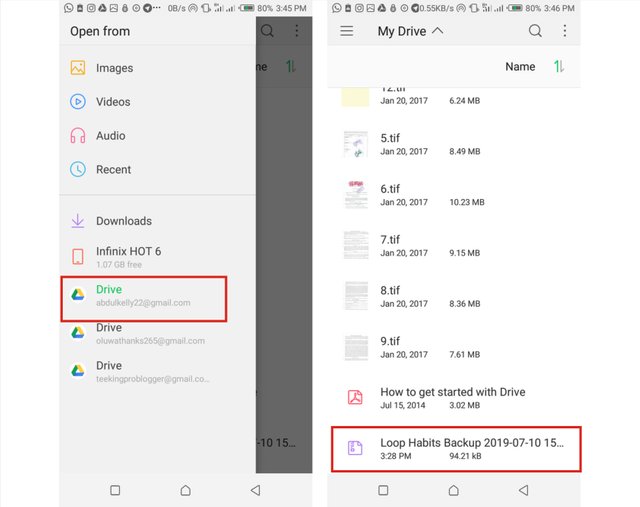Tap thumbnail of 5.tif
Screen dimensions: 640x507
(356, 144)
